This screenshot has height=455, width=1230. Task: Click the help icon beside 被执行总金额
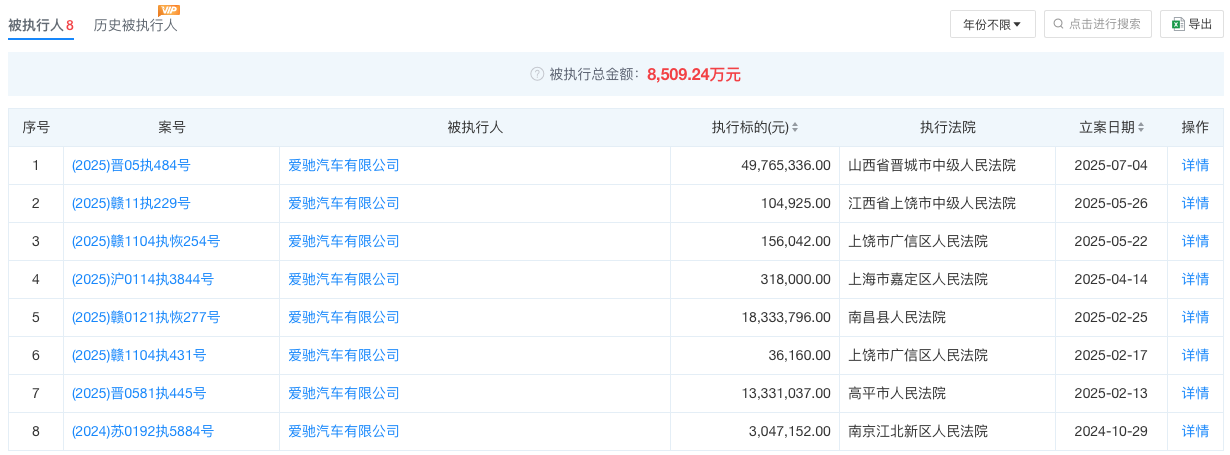[537, 74]
